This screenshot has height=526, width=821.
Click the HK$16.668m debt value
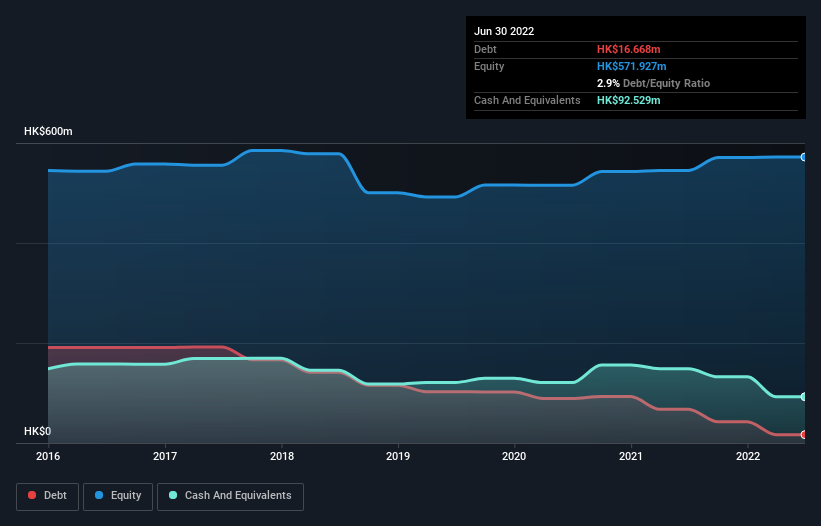(628, 49)
